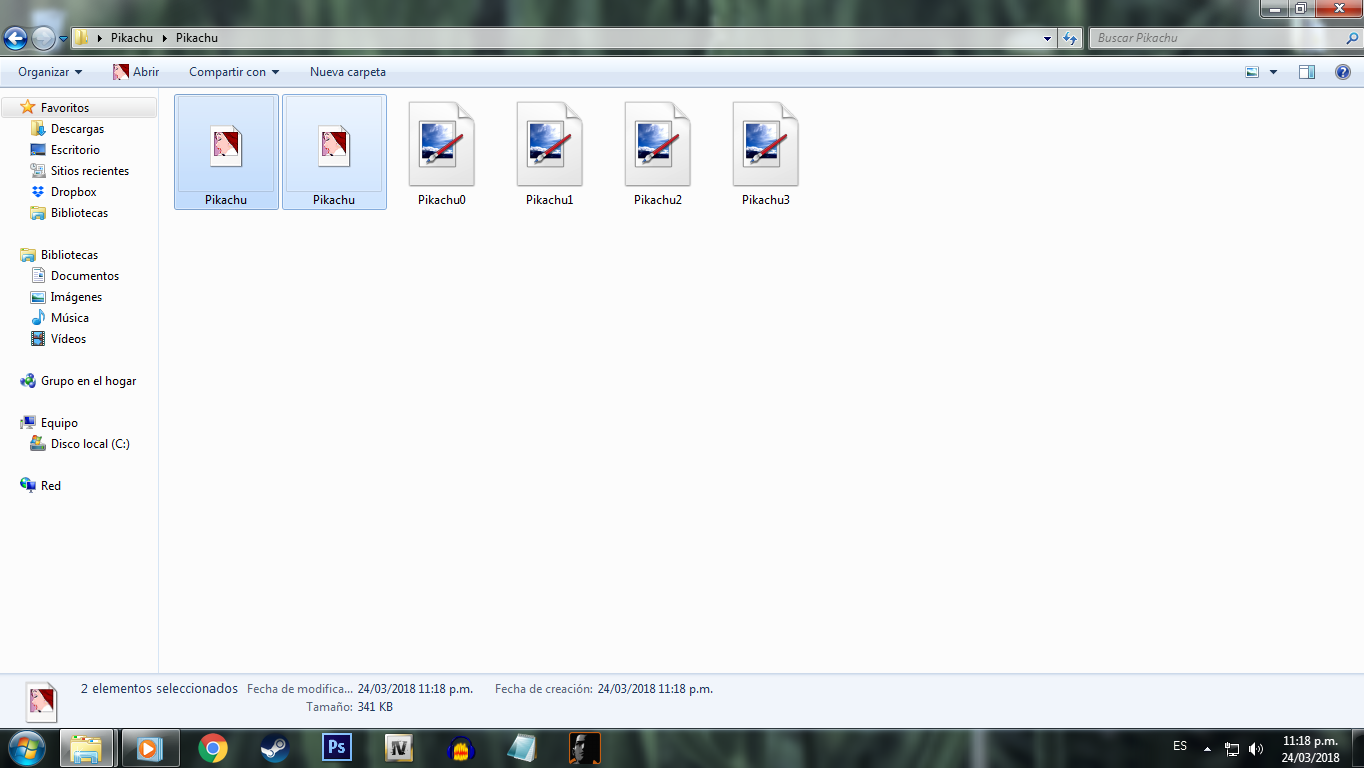Open Photoshop from the taskbar
The width and height of the screenshot is (1364, 768).
pos(337,748)
